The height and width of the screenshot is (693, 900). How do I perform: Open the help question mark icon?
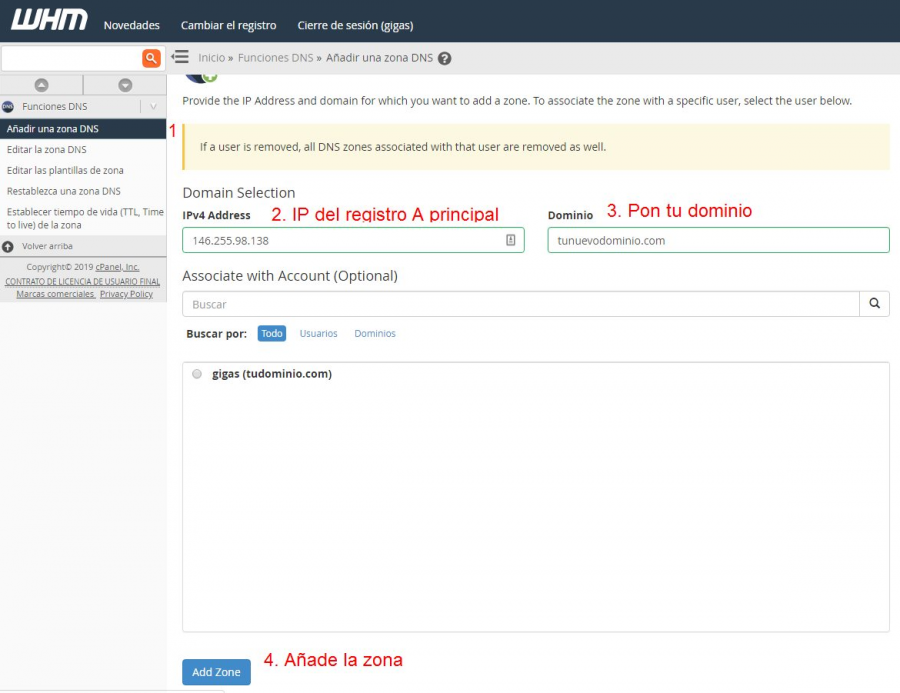[445, 58]
